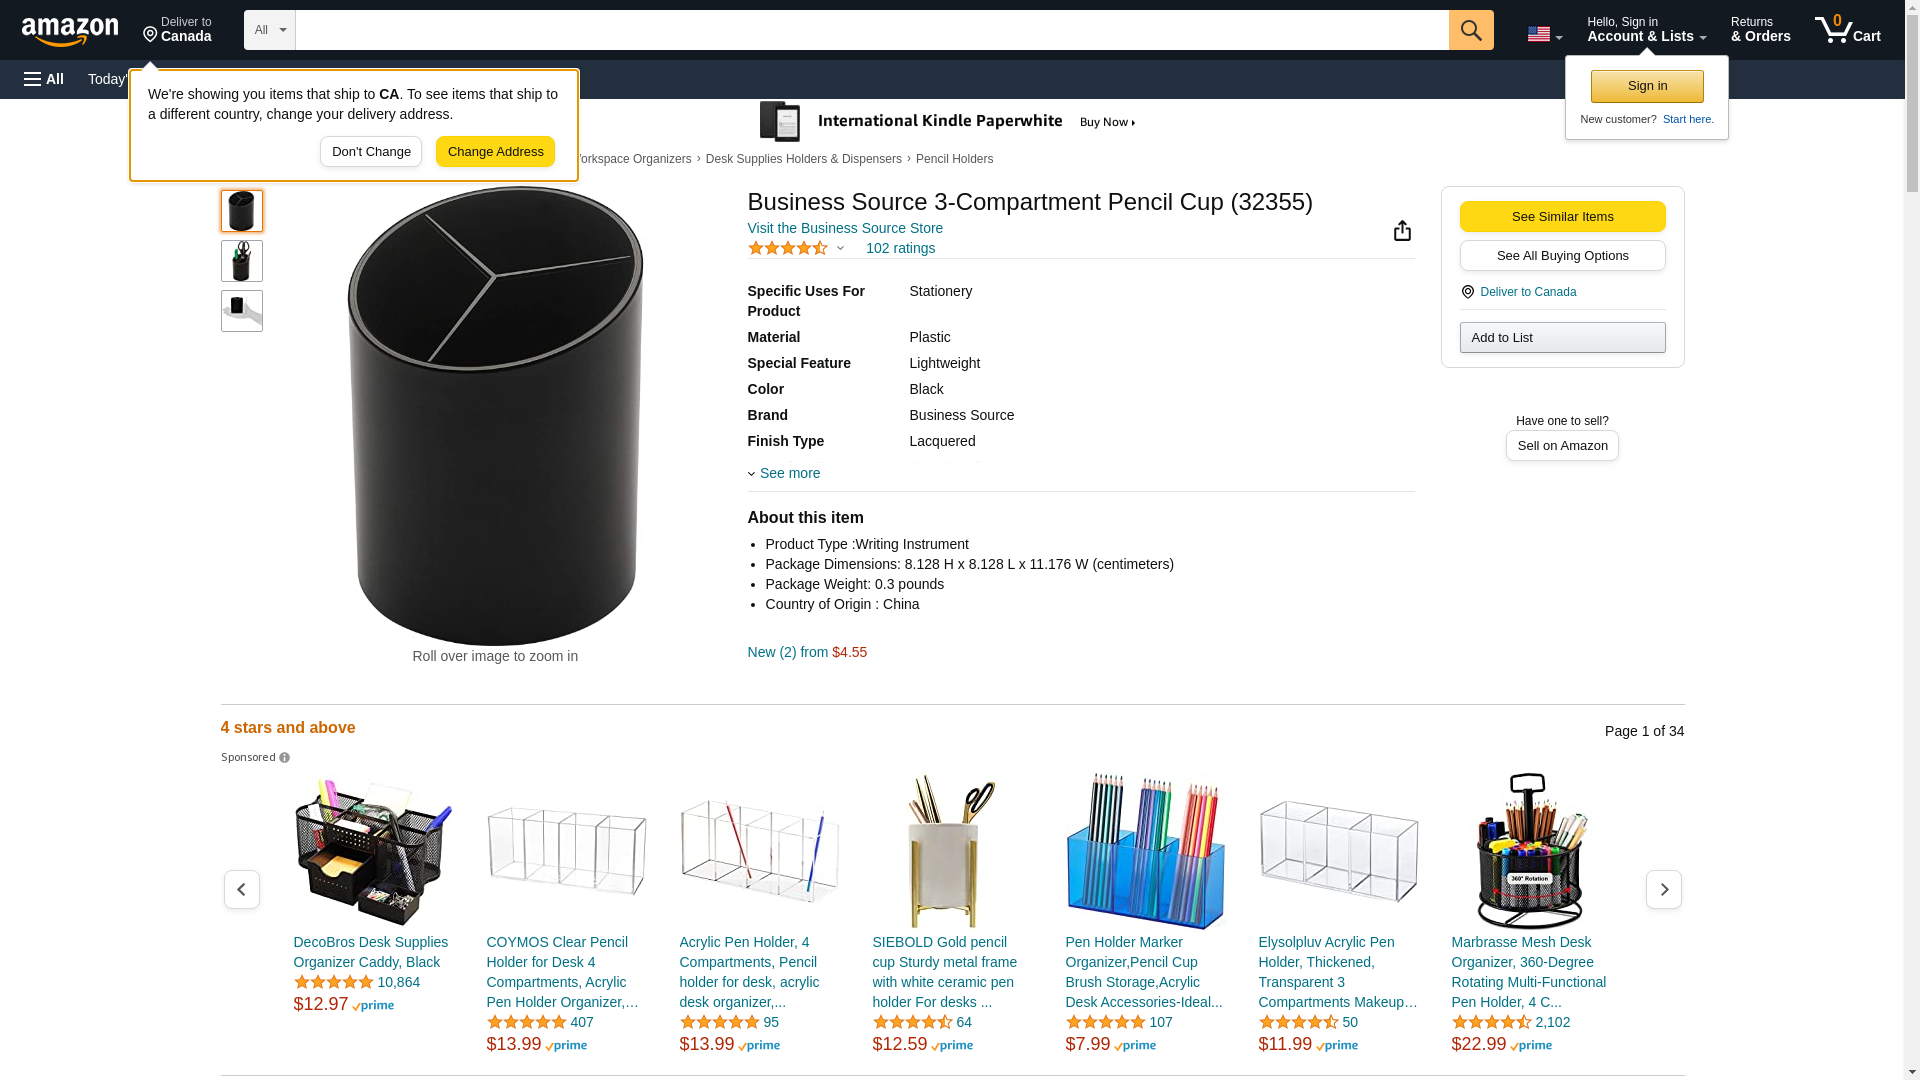The height and width of the screenshot is (1080, 1920).
Task: Open Account & Lists menu
Action: [1646, 30]
